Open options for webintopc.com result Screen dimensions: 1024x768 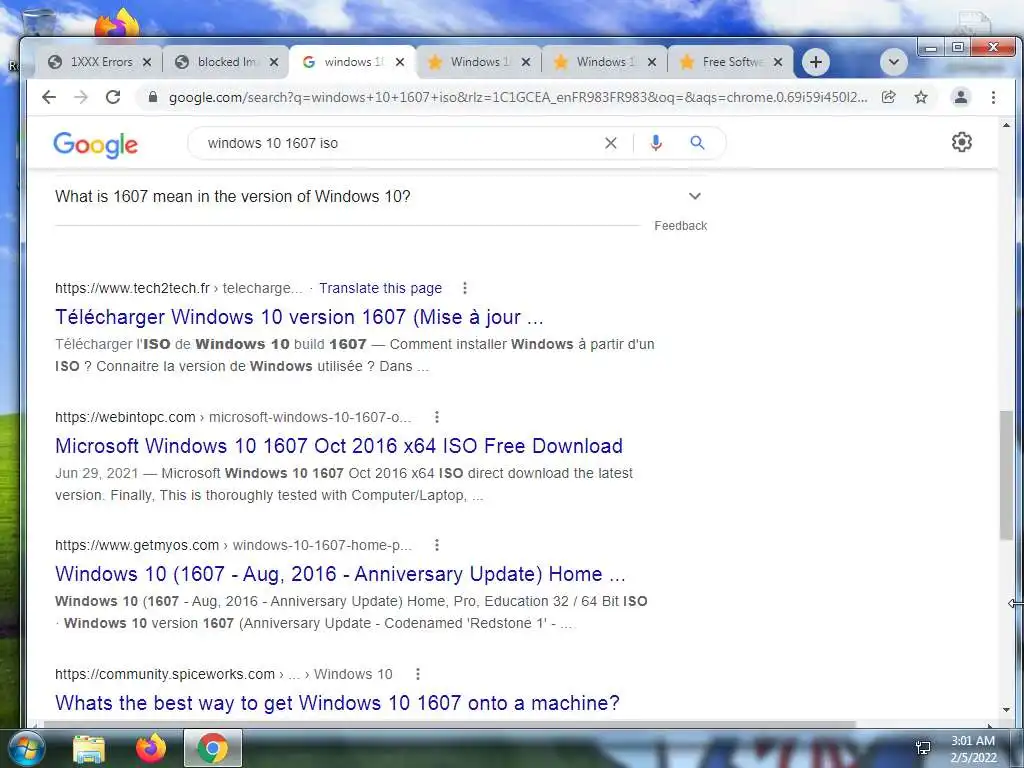(437, 417)
